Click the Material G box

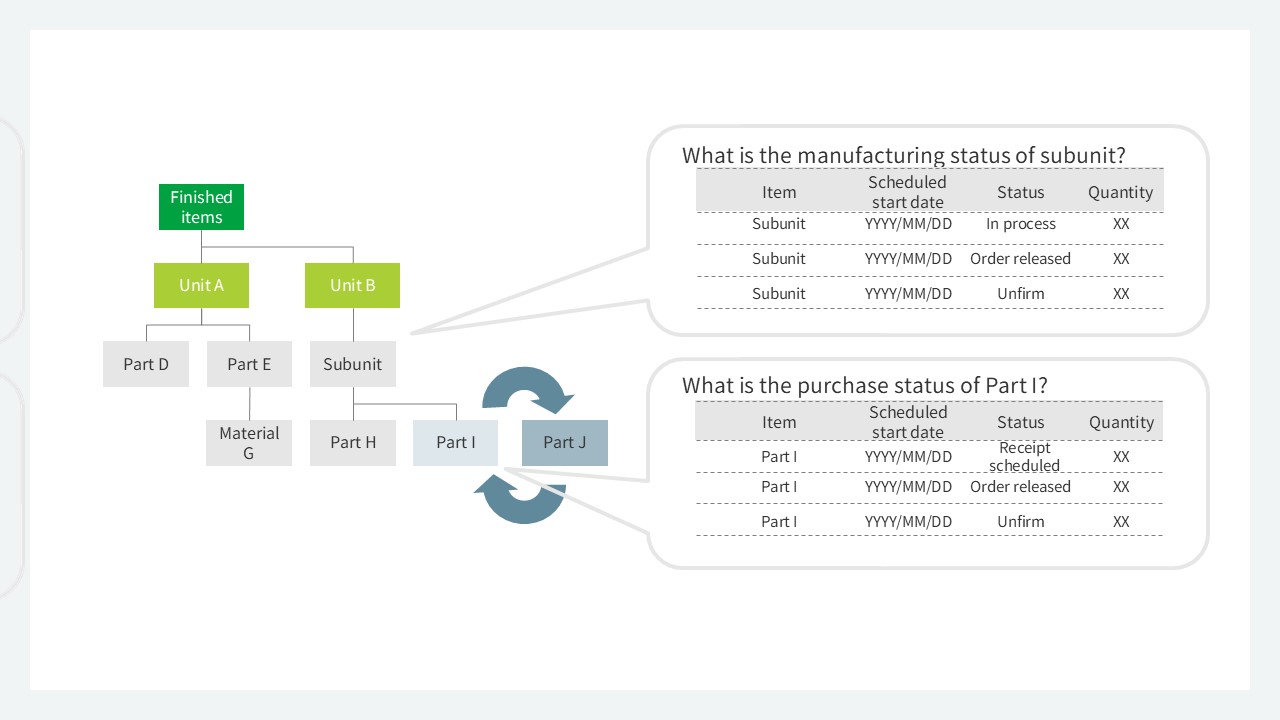(x=249, y=443)
